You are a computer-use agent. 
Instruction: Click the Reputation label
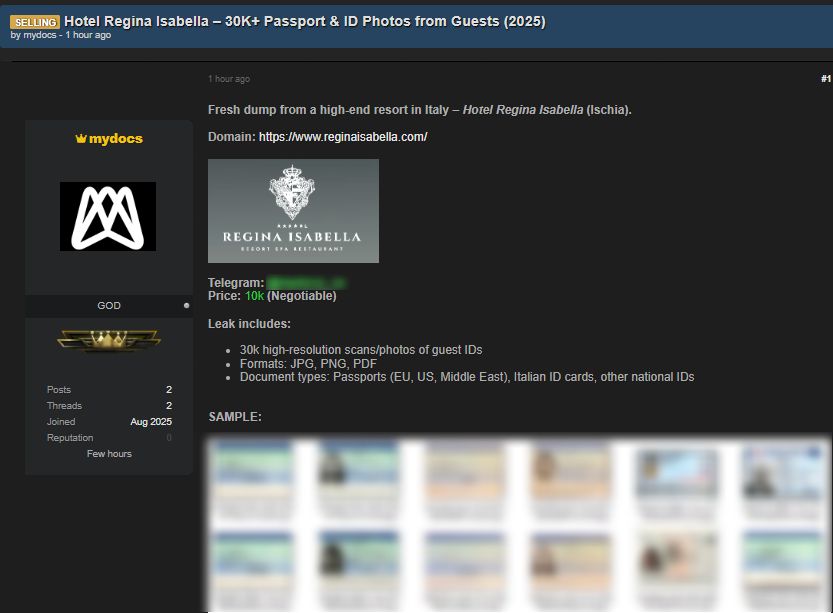[70, 437]
